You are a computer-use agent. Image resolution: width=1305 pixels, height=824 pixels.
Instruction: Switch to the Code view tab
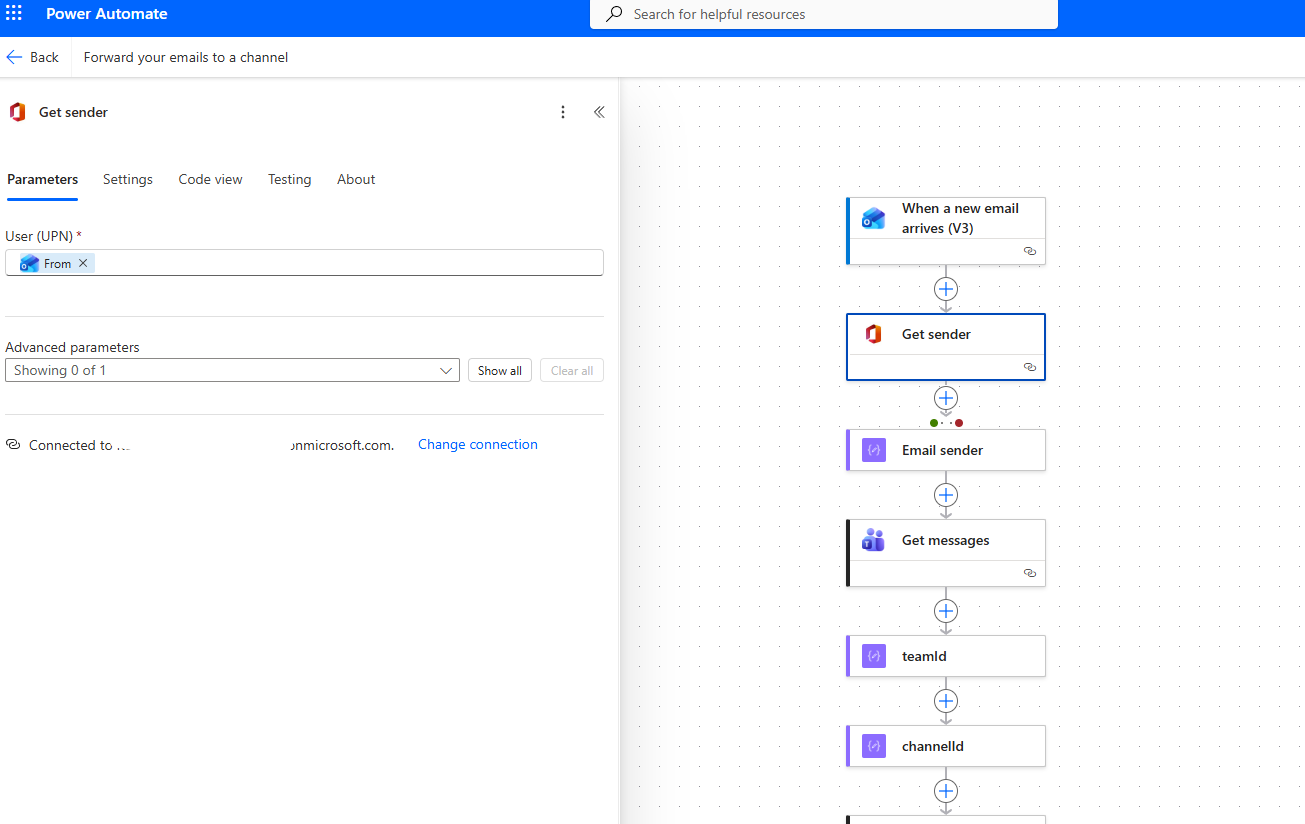coord(210,179)
